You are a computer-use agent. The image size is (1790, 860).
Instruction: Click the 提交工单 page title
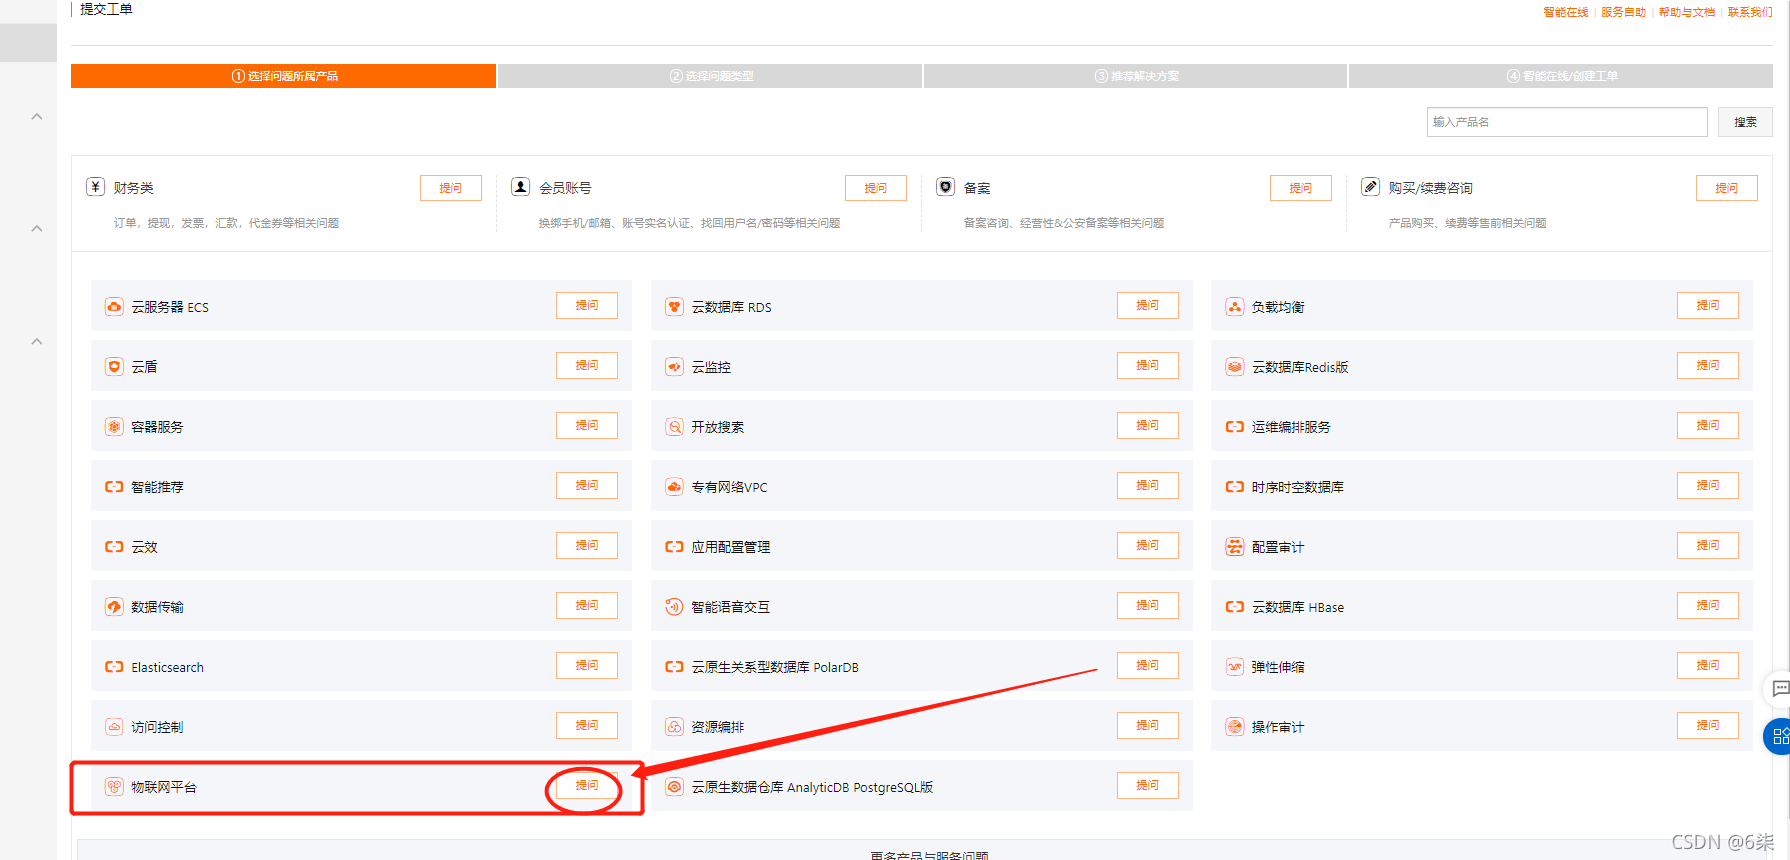[x=106, y=9]
